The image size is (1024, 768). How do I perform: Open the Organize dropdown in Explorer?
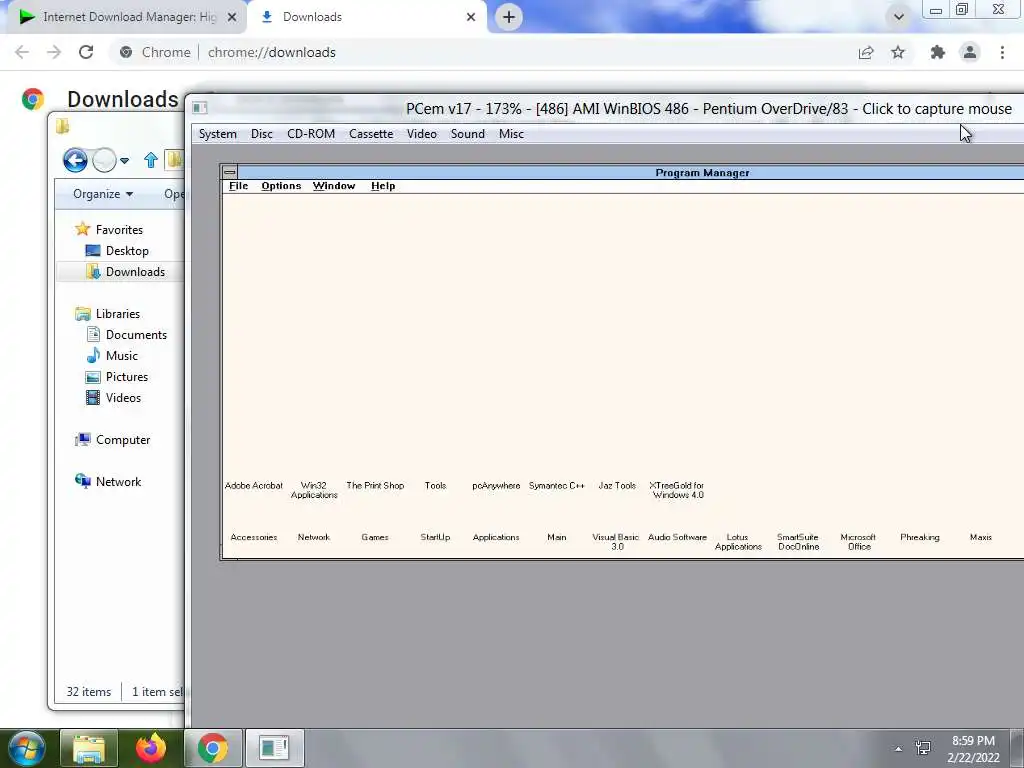pos(103,194)
